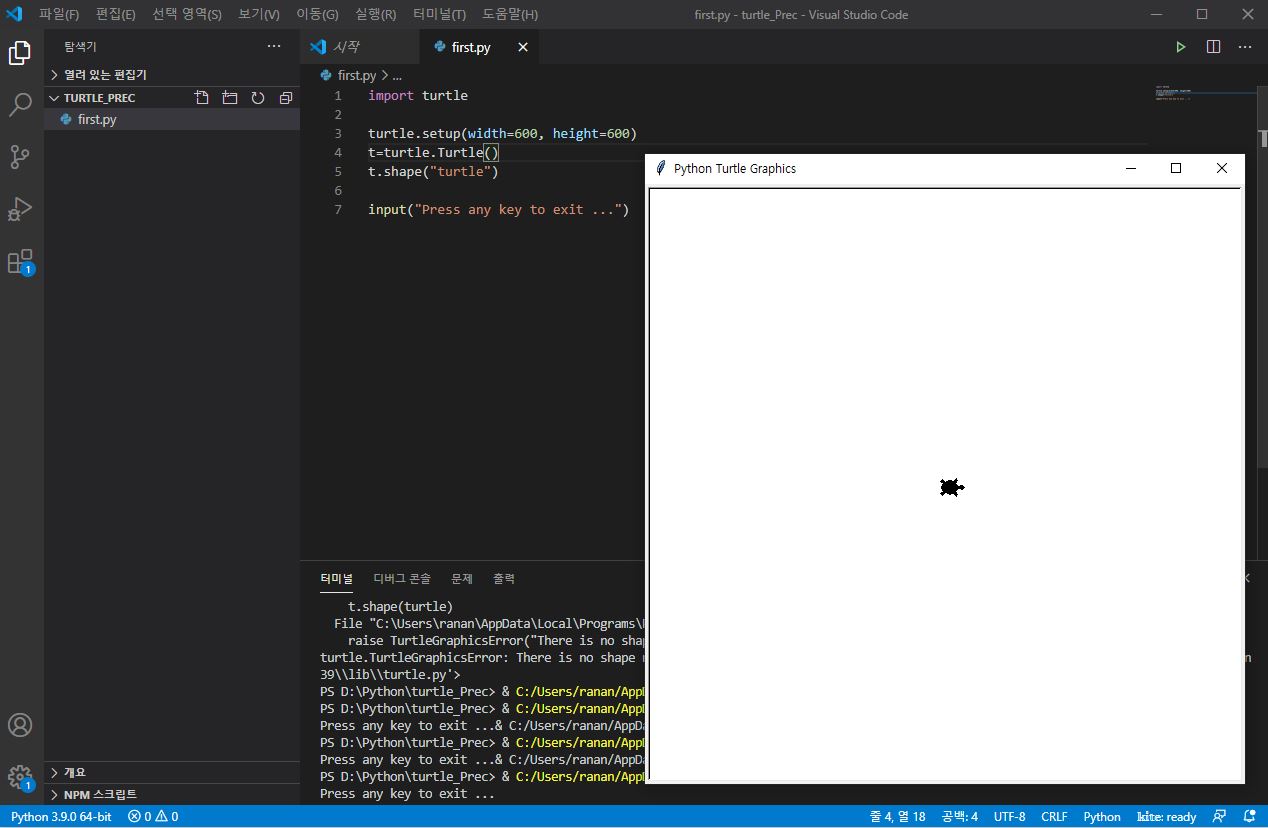1268x828 pixels.
Task: Click the feather icon of Python Turtle Graphics
Action: (660, 168)
